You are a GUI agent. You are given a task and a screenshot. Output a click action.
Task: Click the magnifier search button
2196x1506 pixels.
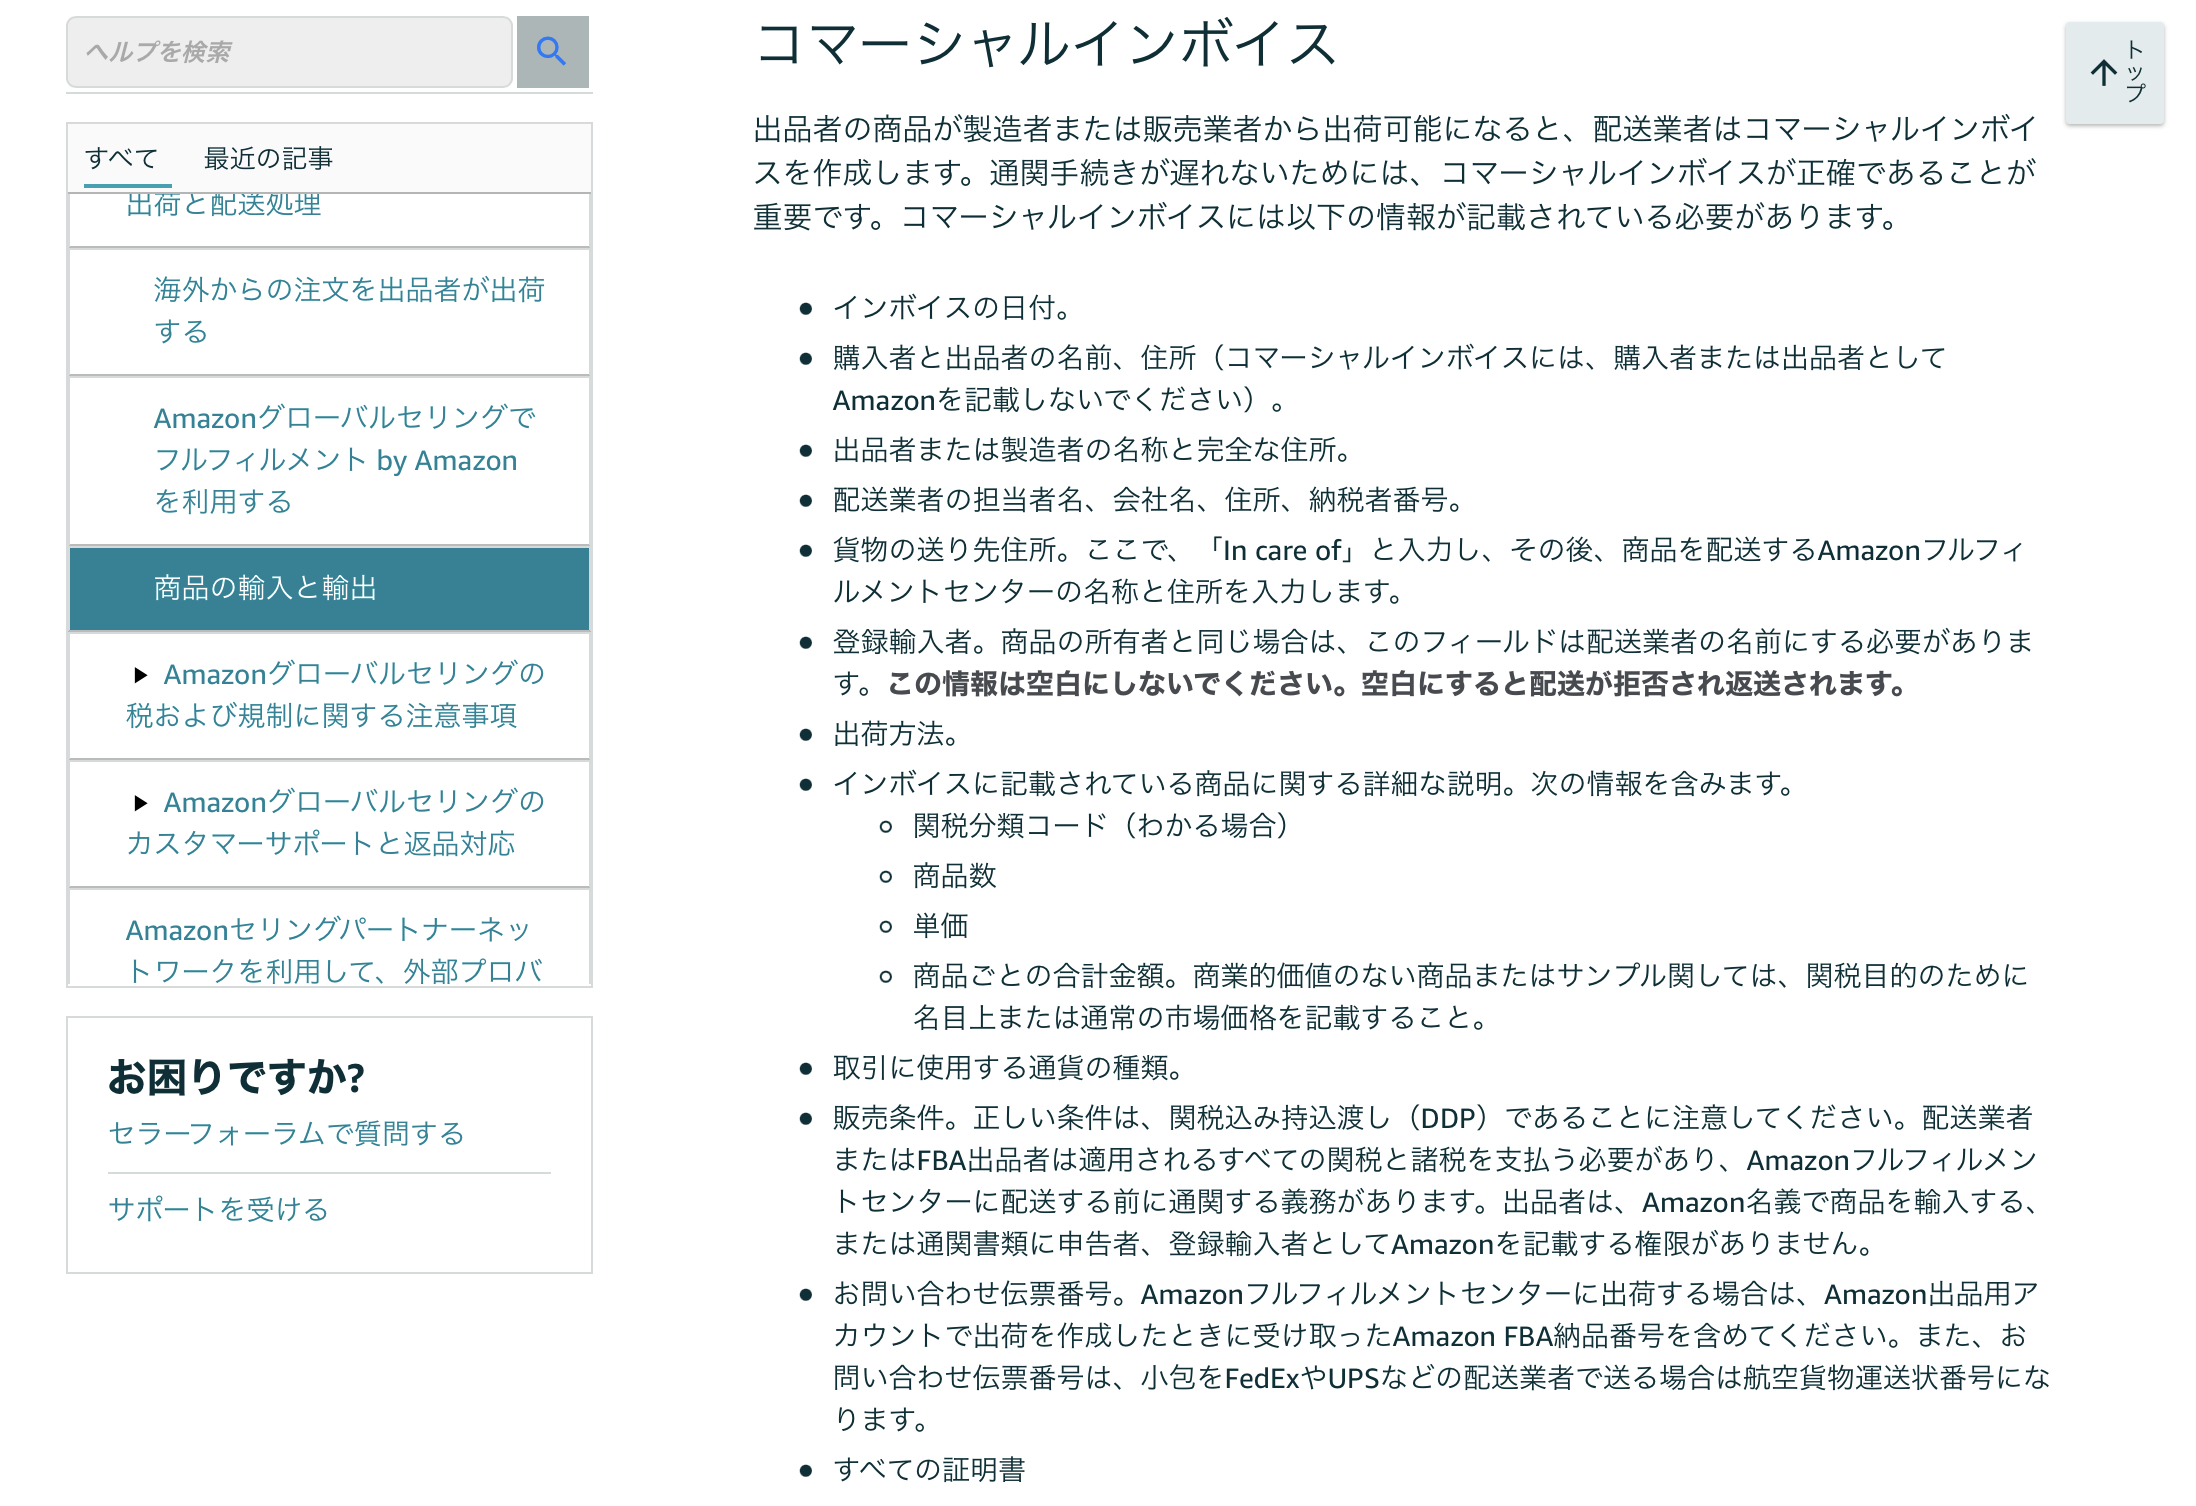(x=552, y=51)
